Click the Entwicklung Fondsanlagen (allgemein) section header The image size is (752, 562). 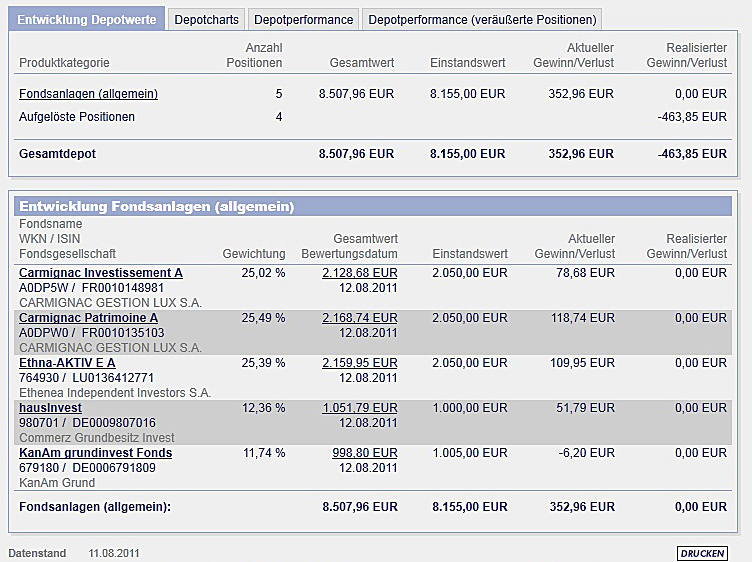coord(156,207)
